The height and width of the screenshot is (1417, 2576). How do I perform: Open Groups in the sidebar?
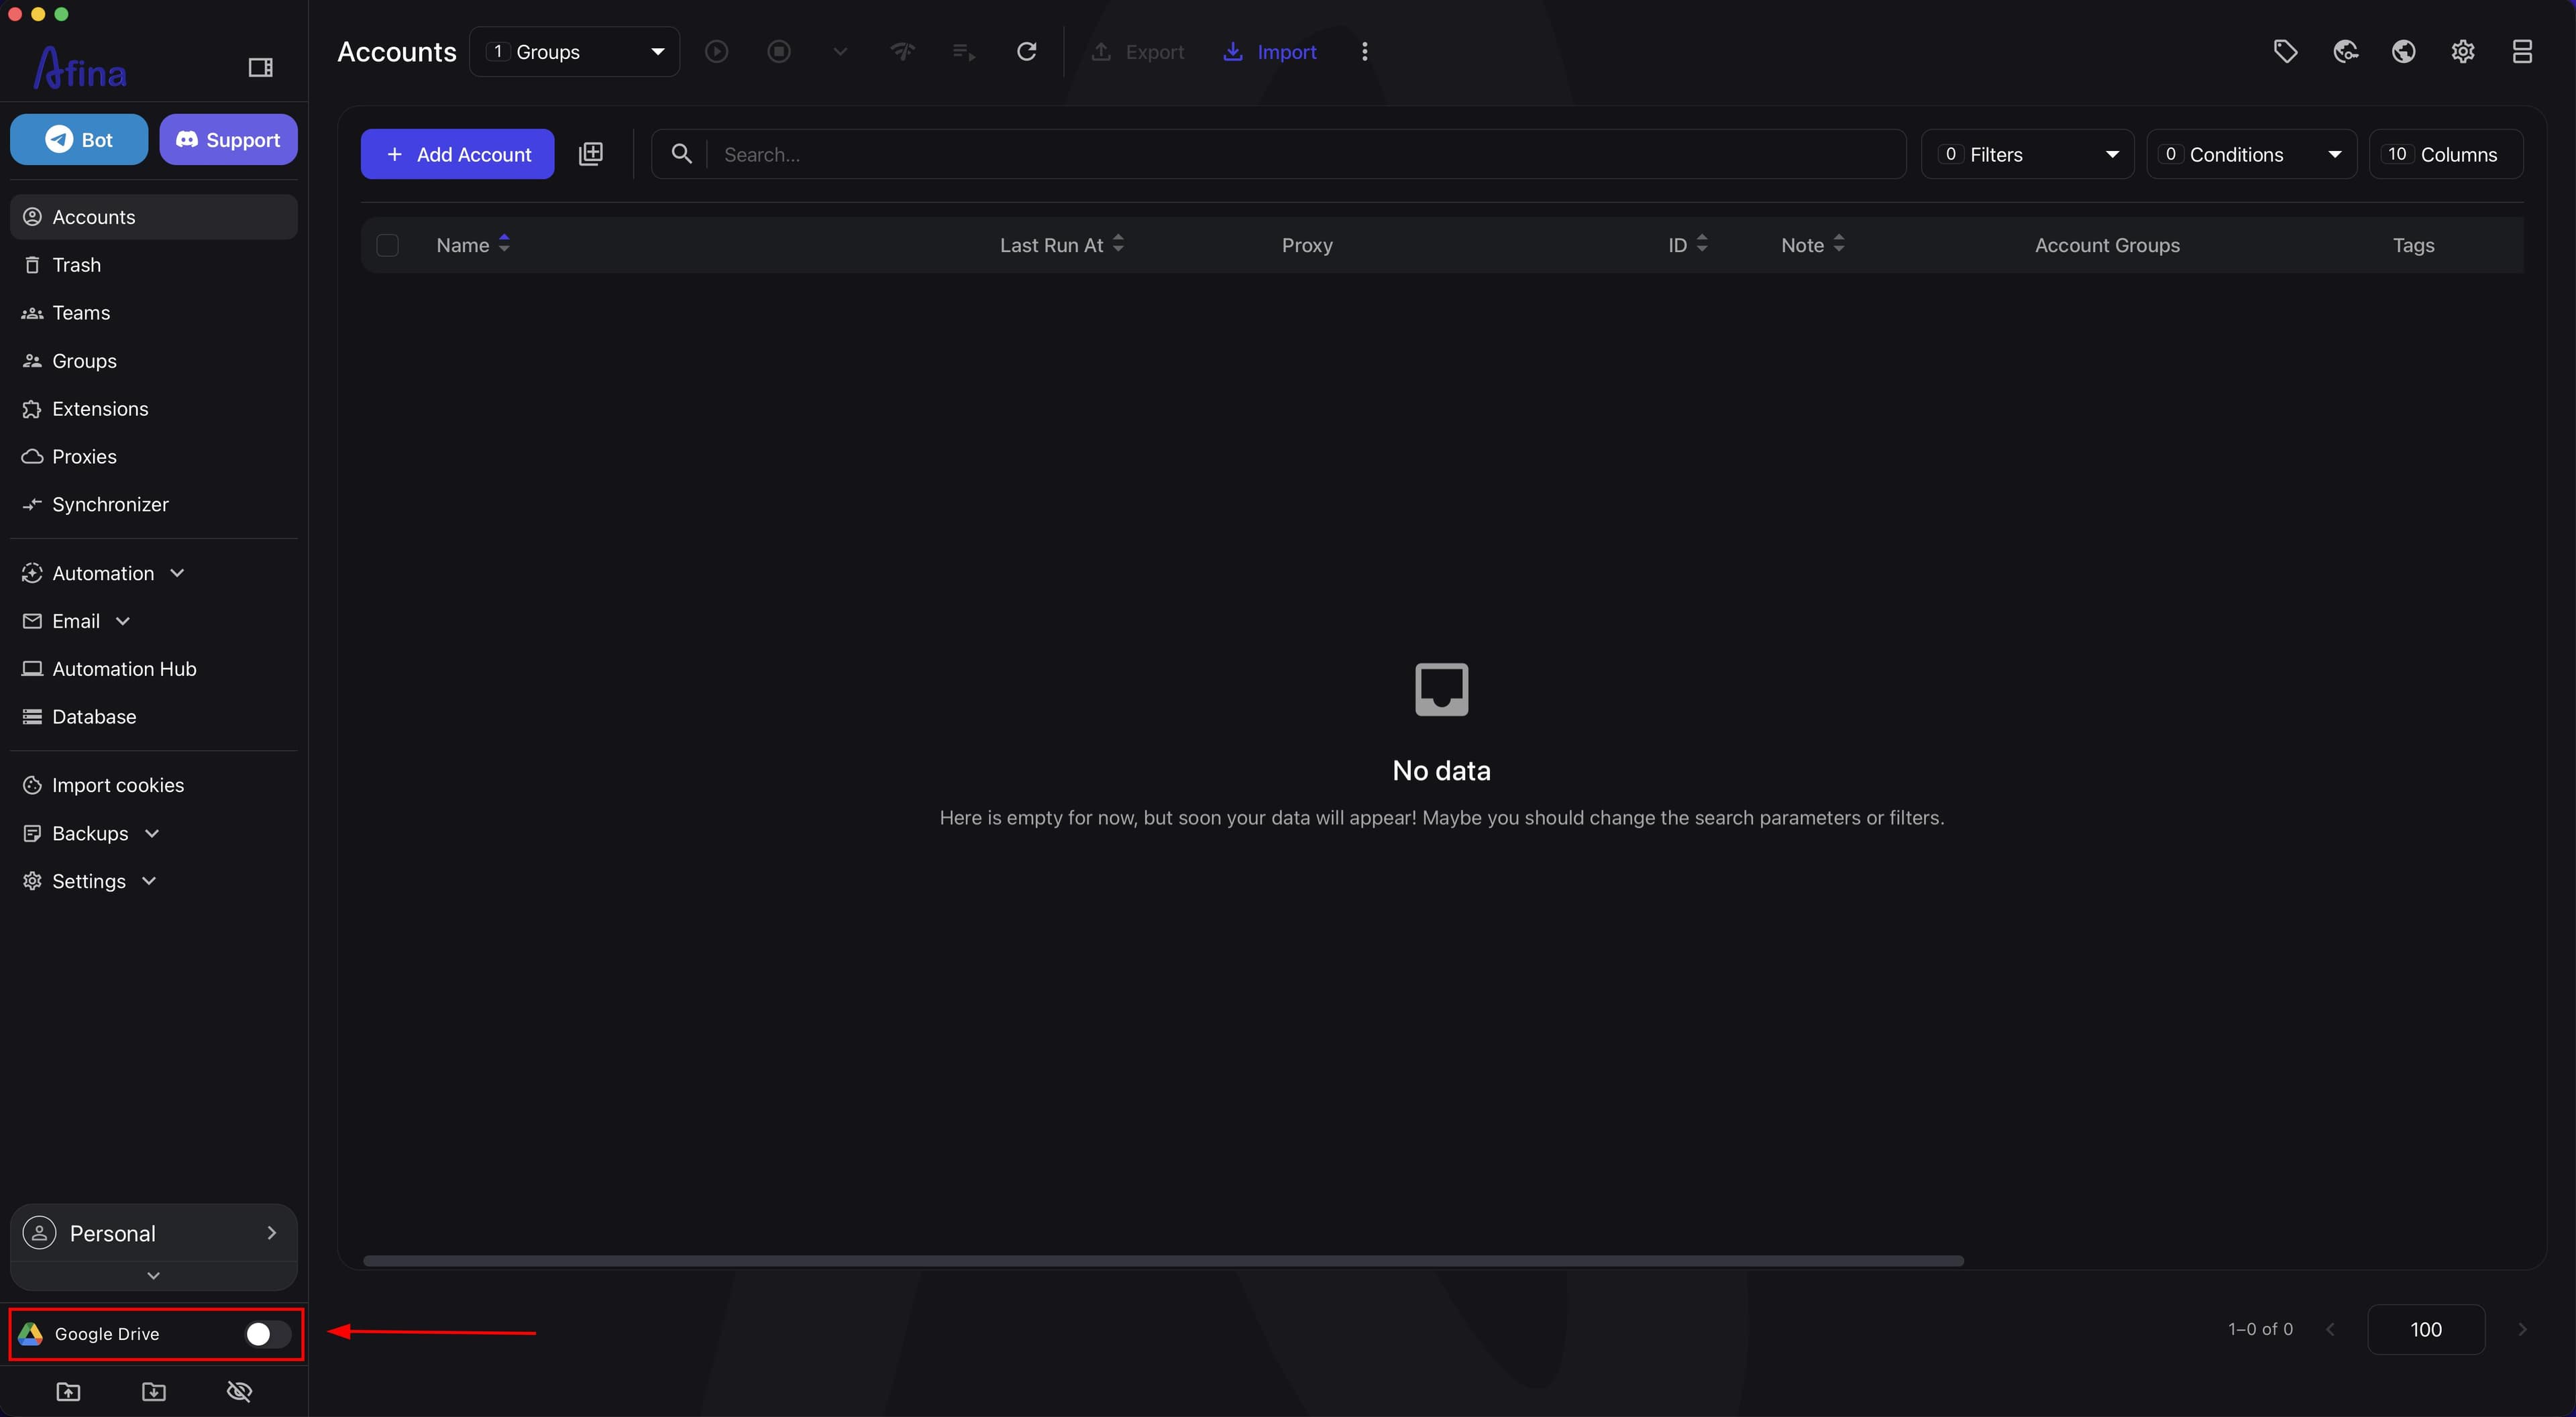(153, 361)
